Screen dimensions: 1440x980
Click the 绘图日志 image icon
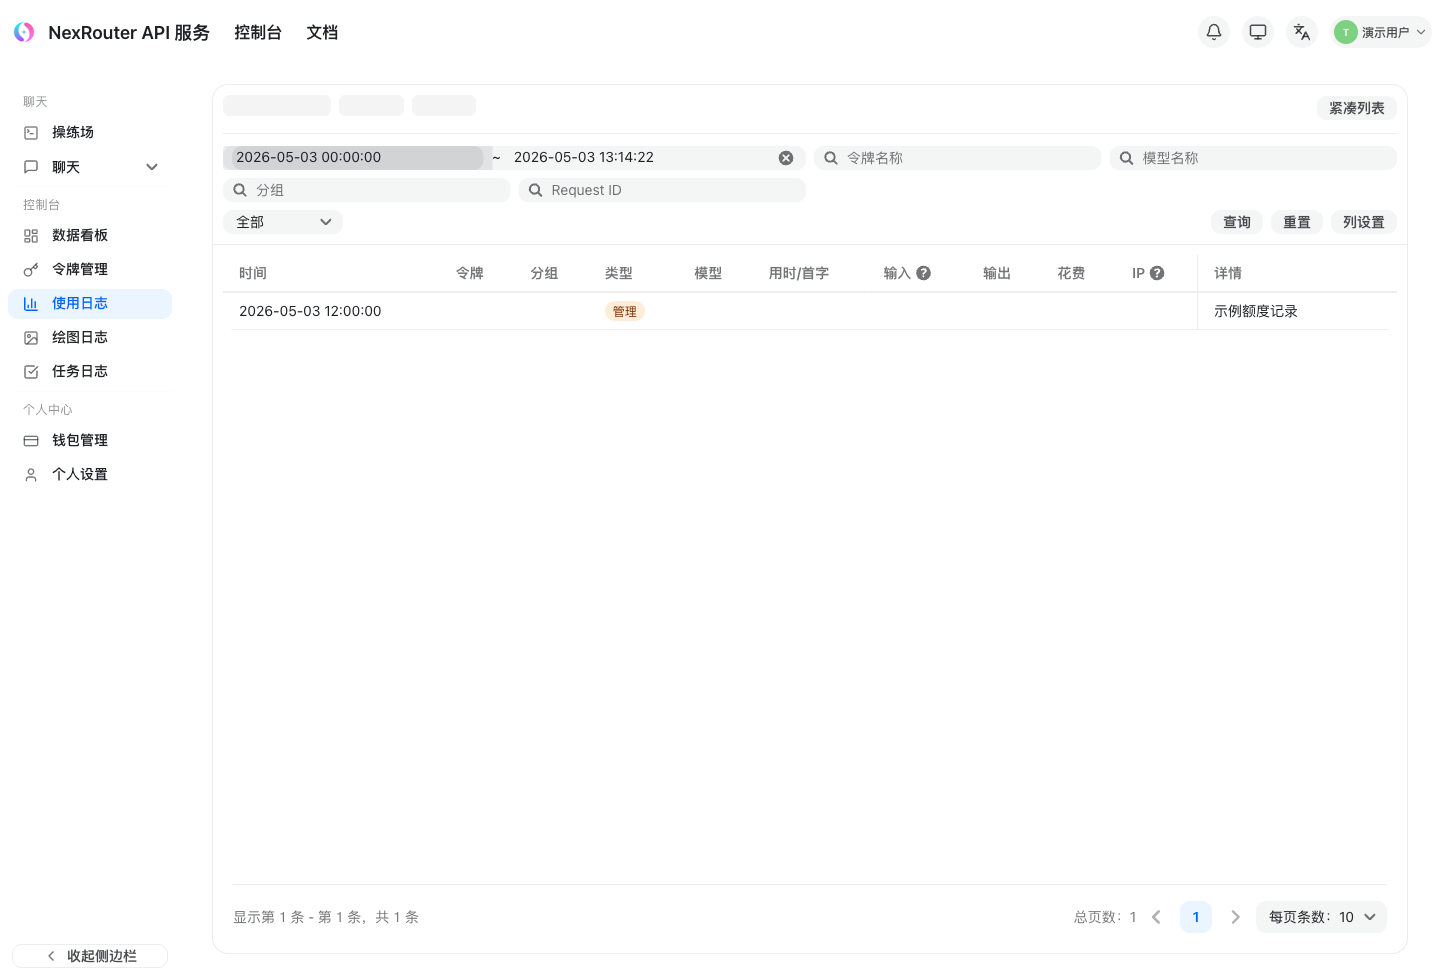pos(31,337)
